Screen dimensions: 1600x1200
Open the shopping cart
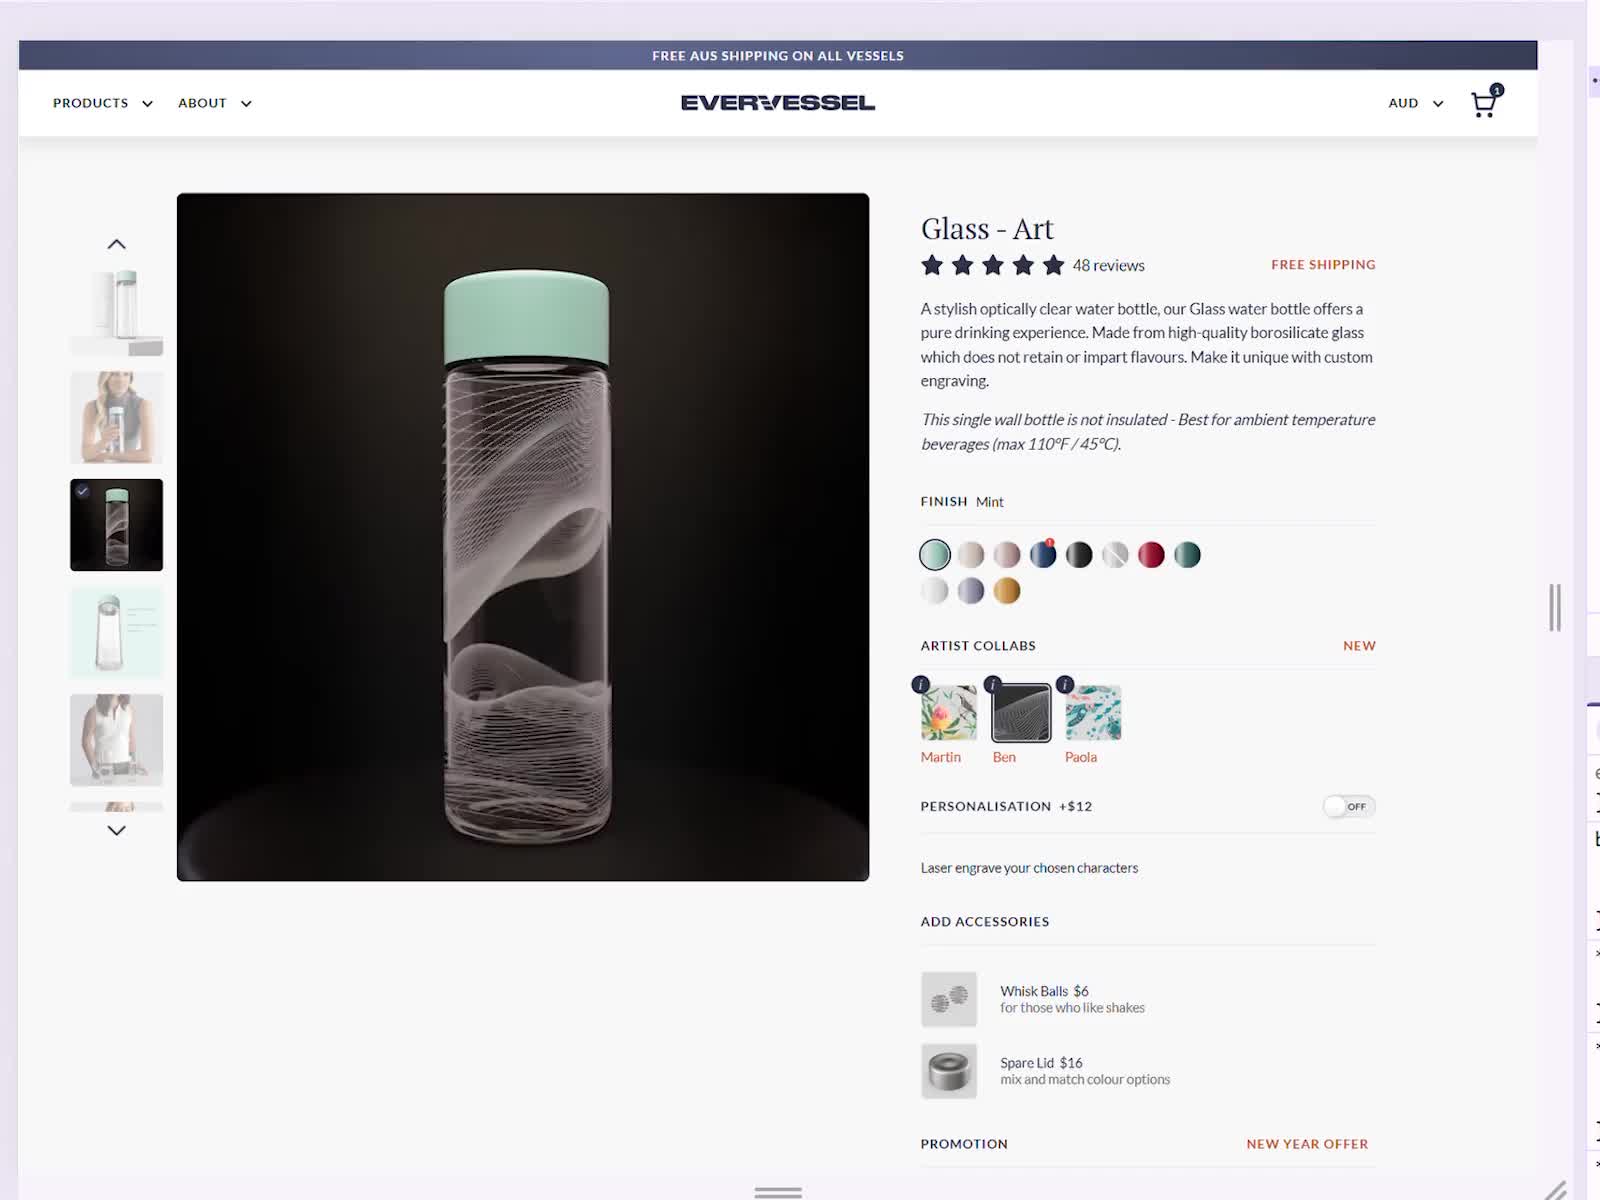[x=1484, y=104]
